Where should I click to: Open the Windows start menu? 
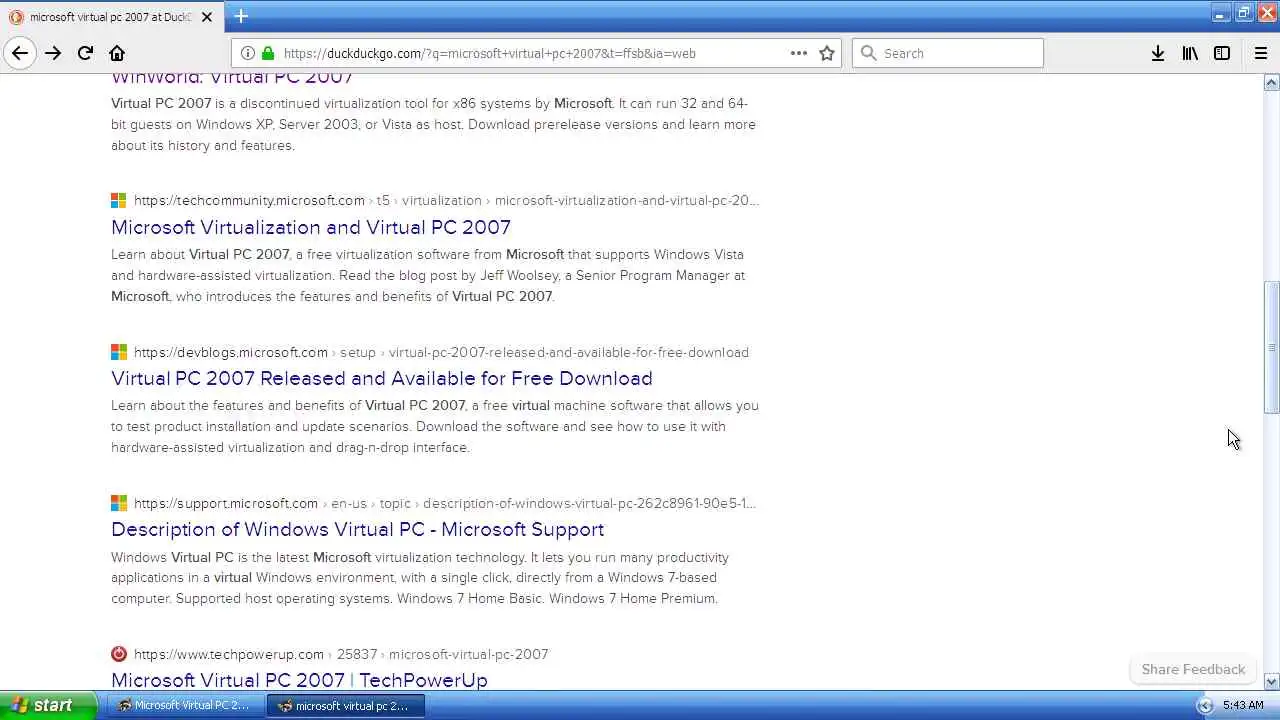48,705
